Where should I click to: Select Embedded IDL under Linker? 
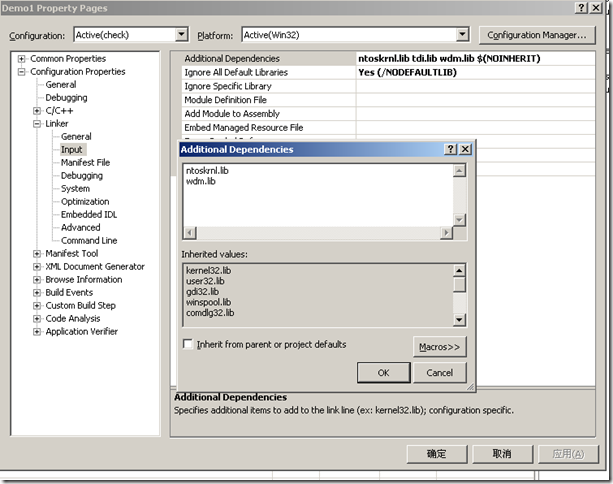(89, 214)
